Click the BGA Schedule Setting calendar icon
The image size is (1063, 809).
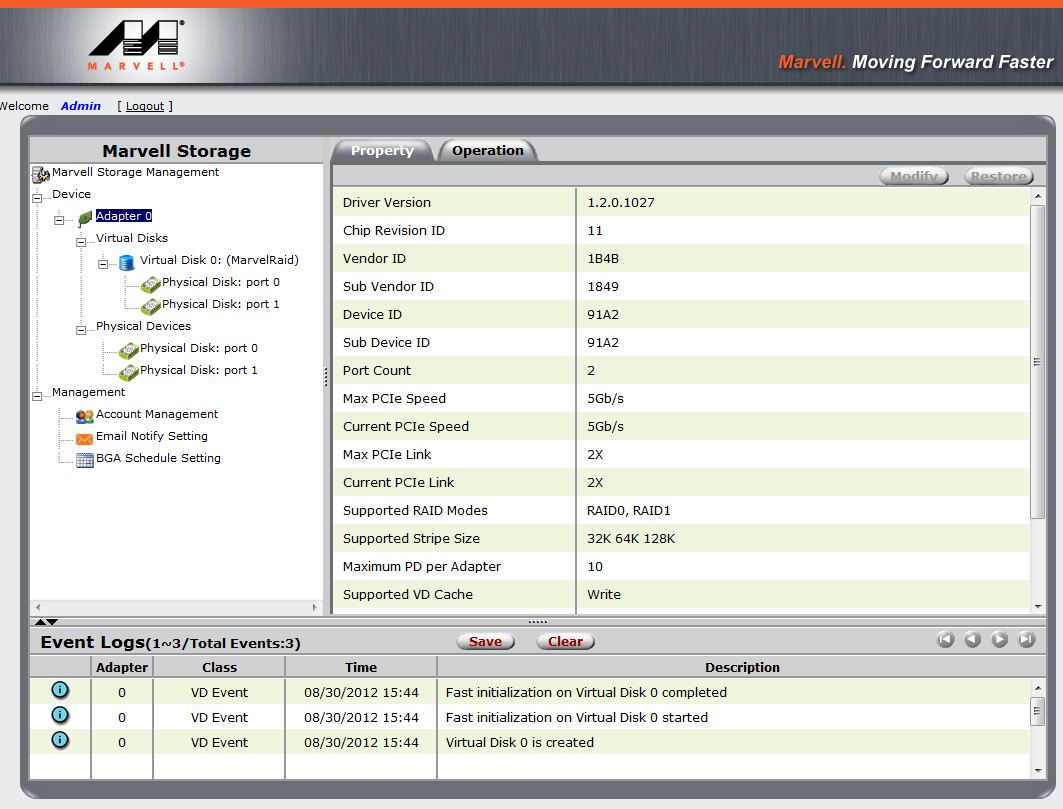84,460
